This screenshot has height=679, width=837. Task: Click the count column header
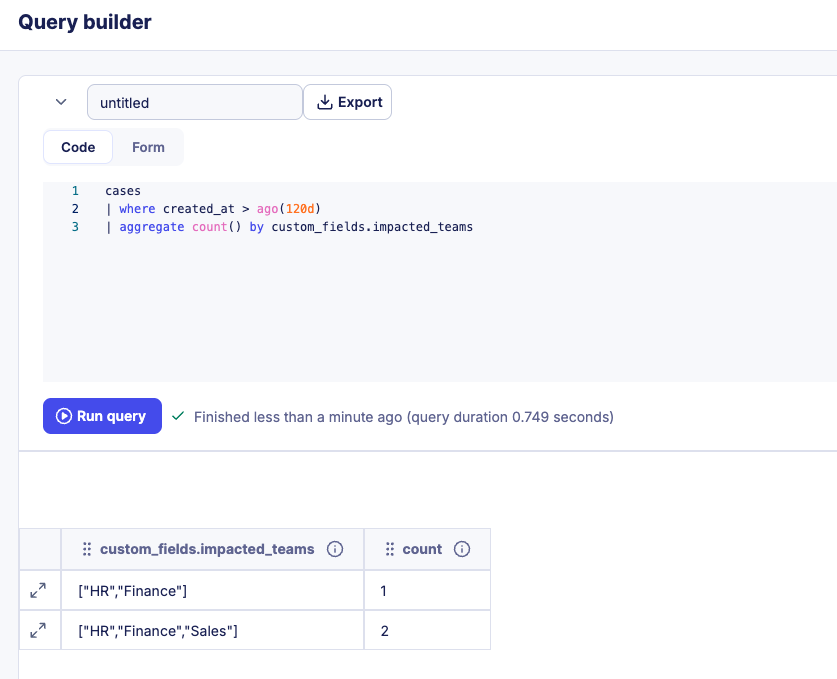click(x=421, y=549)
